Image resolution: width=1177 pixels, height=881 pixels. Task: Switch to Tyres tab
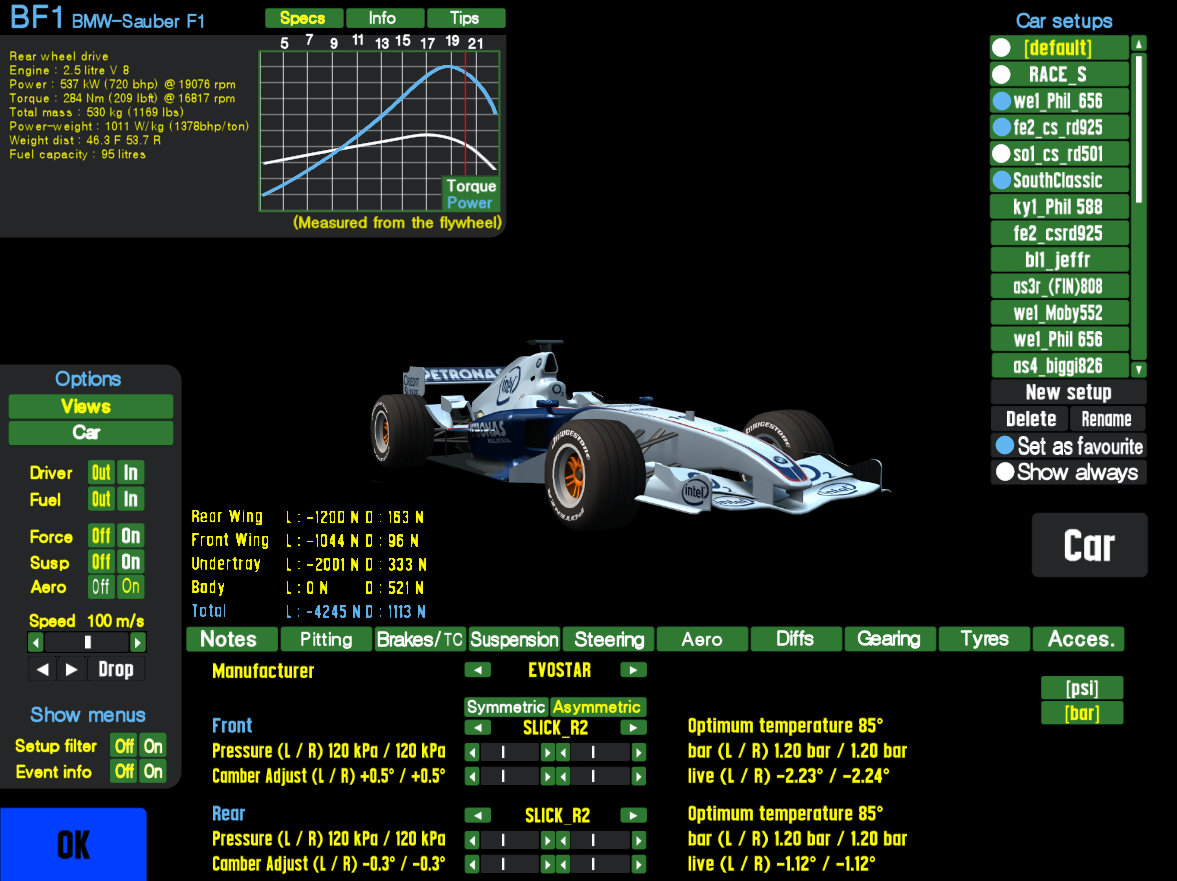[984, 639]
